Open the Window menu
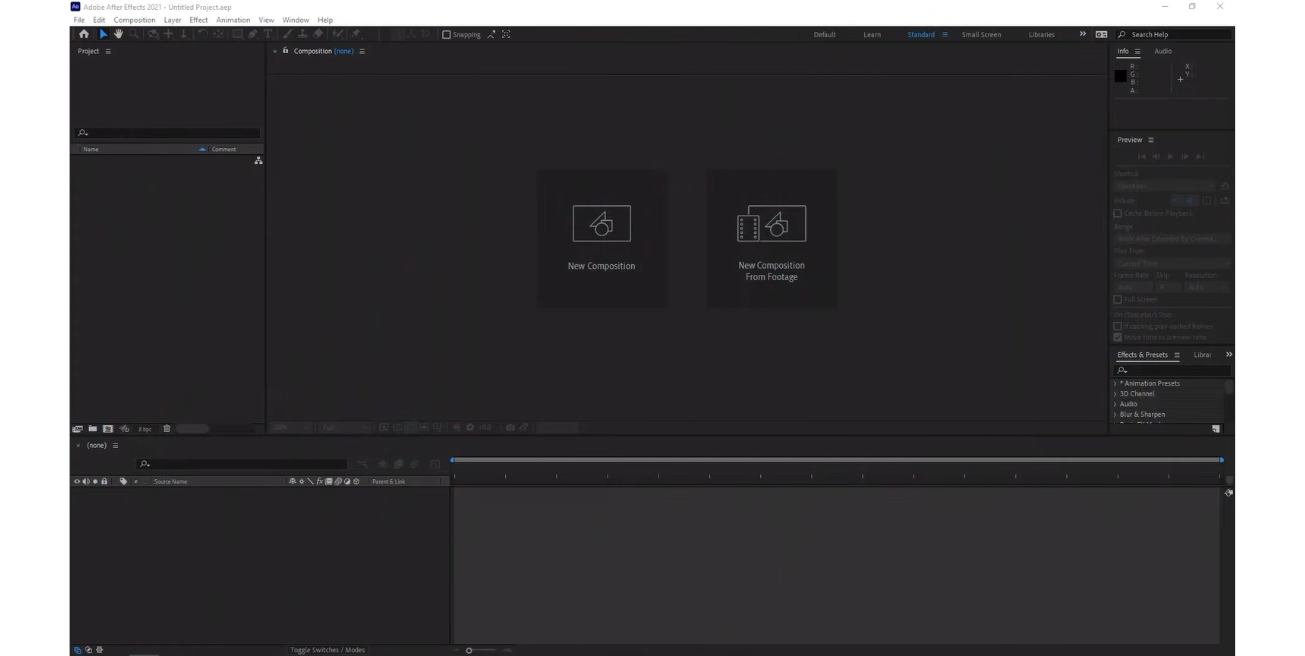The width and height of the screenshot is (1305, 656). pyautogui.click(x=296, y=20)
